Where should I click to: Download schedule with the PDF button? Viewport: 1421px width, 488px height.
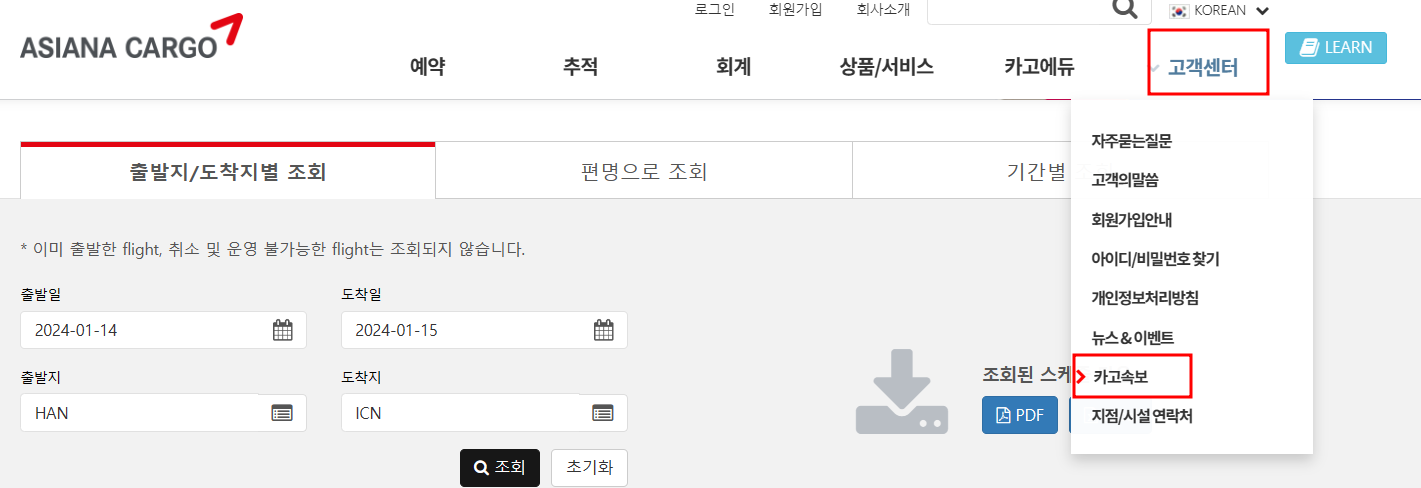pyautogui.click(x=1020, y=414)
